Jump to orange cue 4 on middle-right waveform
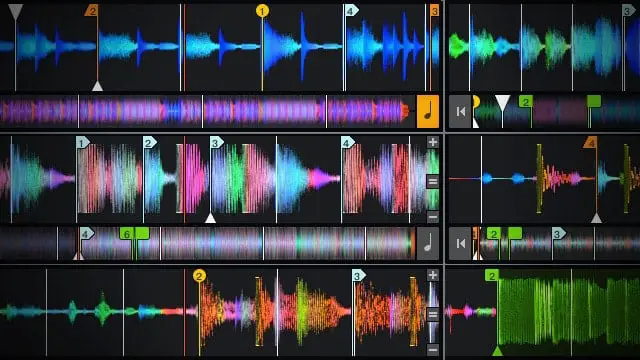 [x=590, y=143]
